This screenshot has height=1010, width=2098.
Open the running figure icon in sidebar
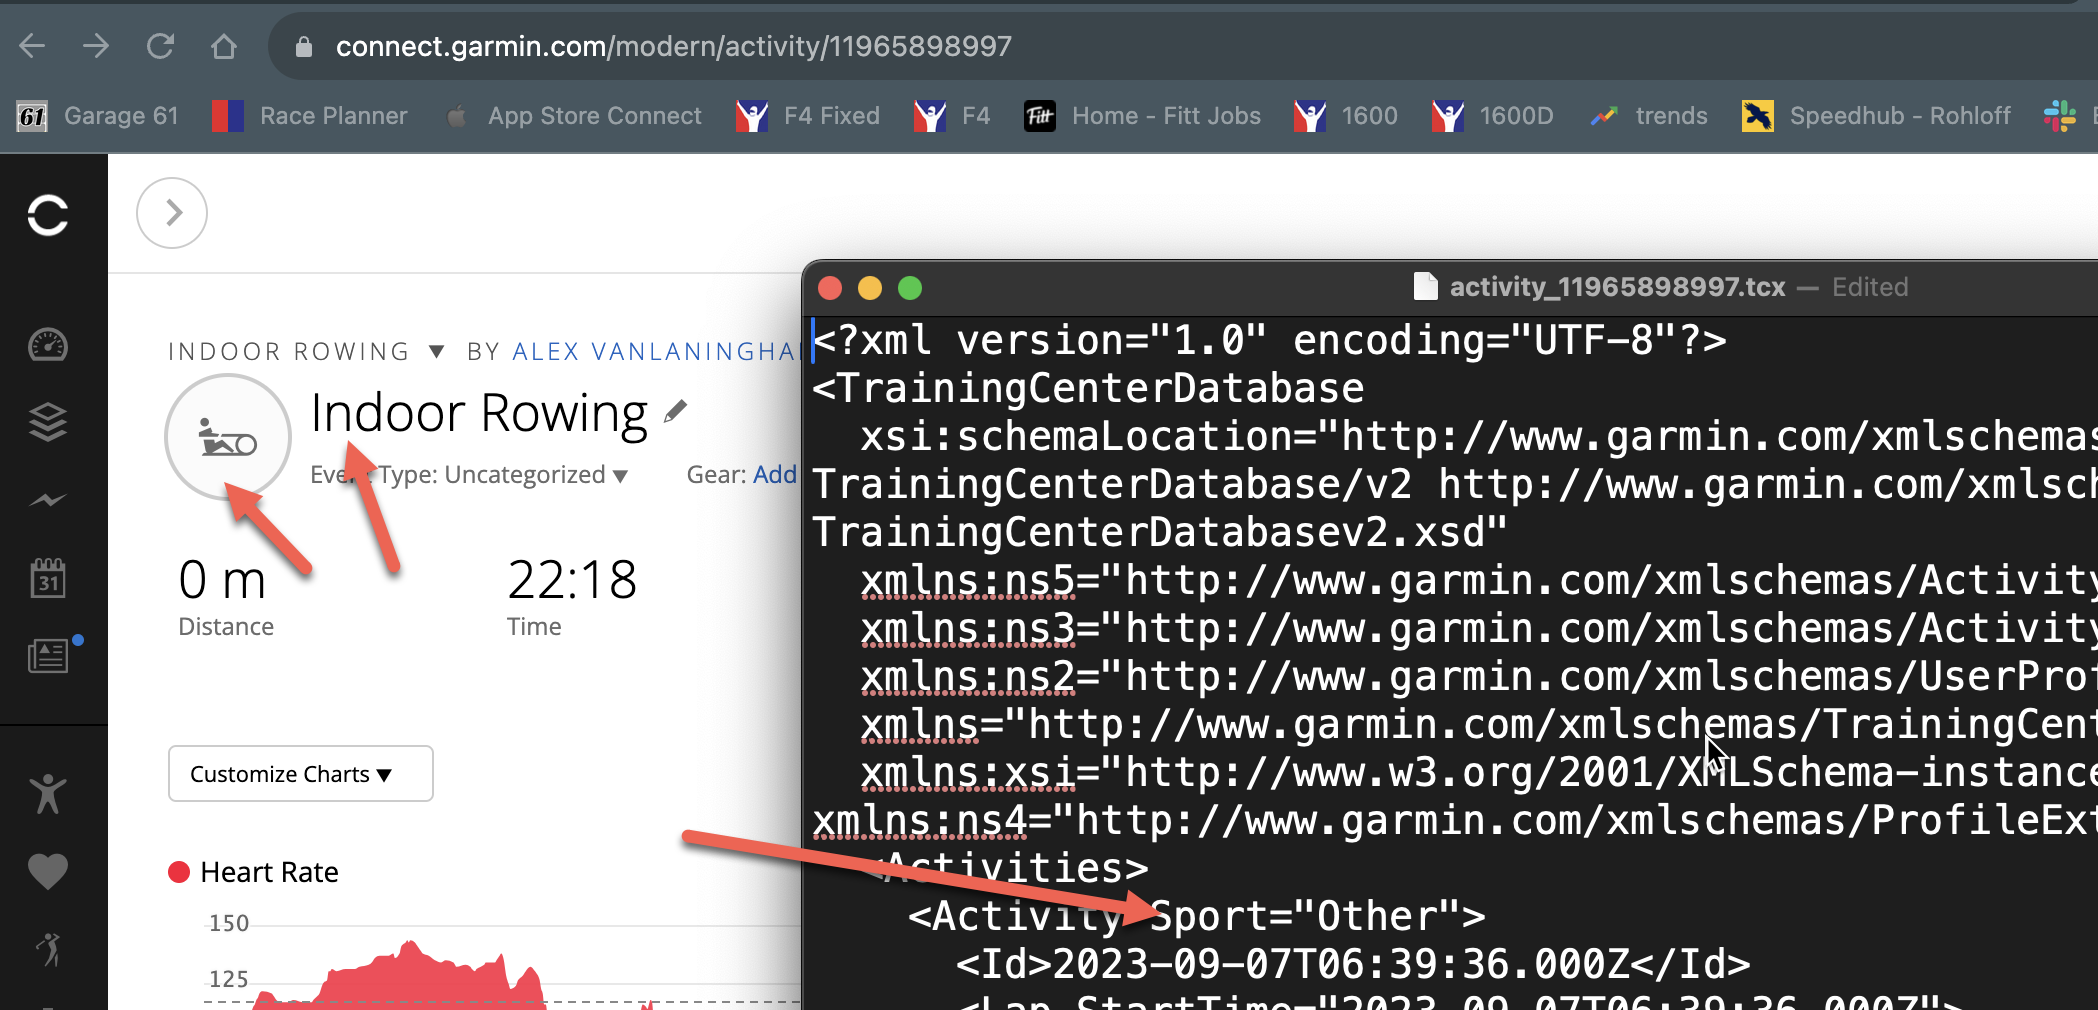pos(50,949)
